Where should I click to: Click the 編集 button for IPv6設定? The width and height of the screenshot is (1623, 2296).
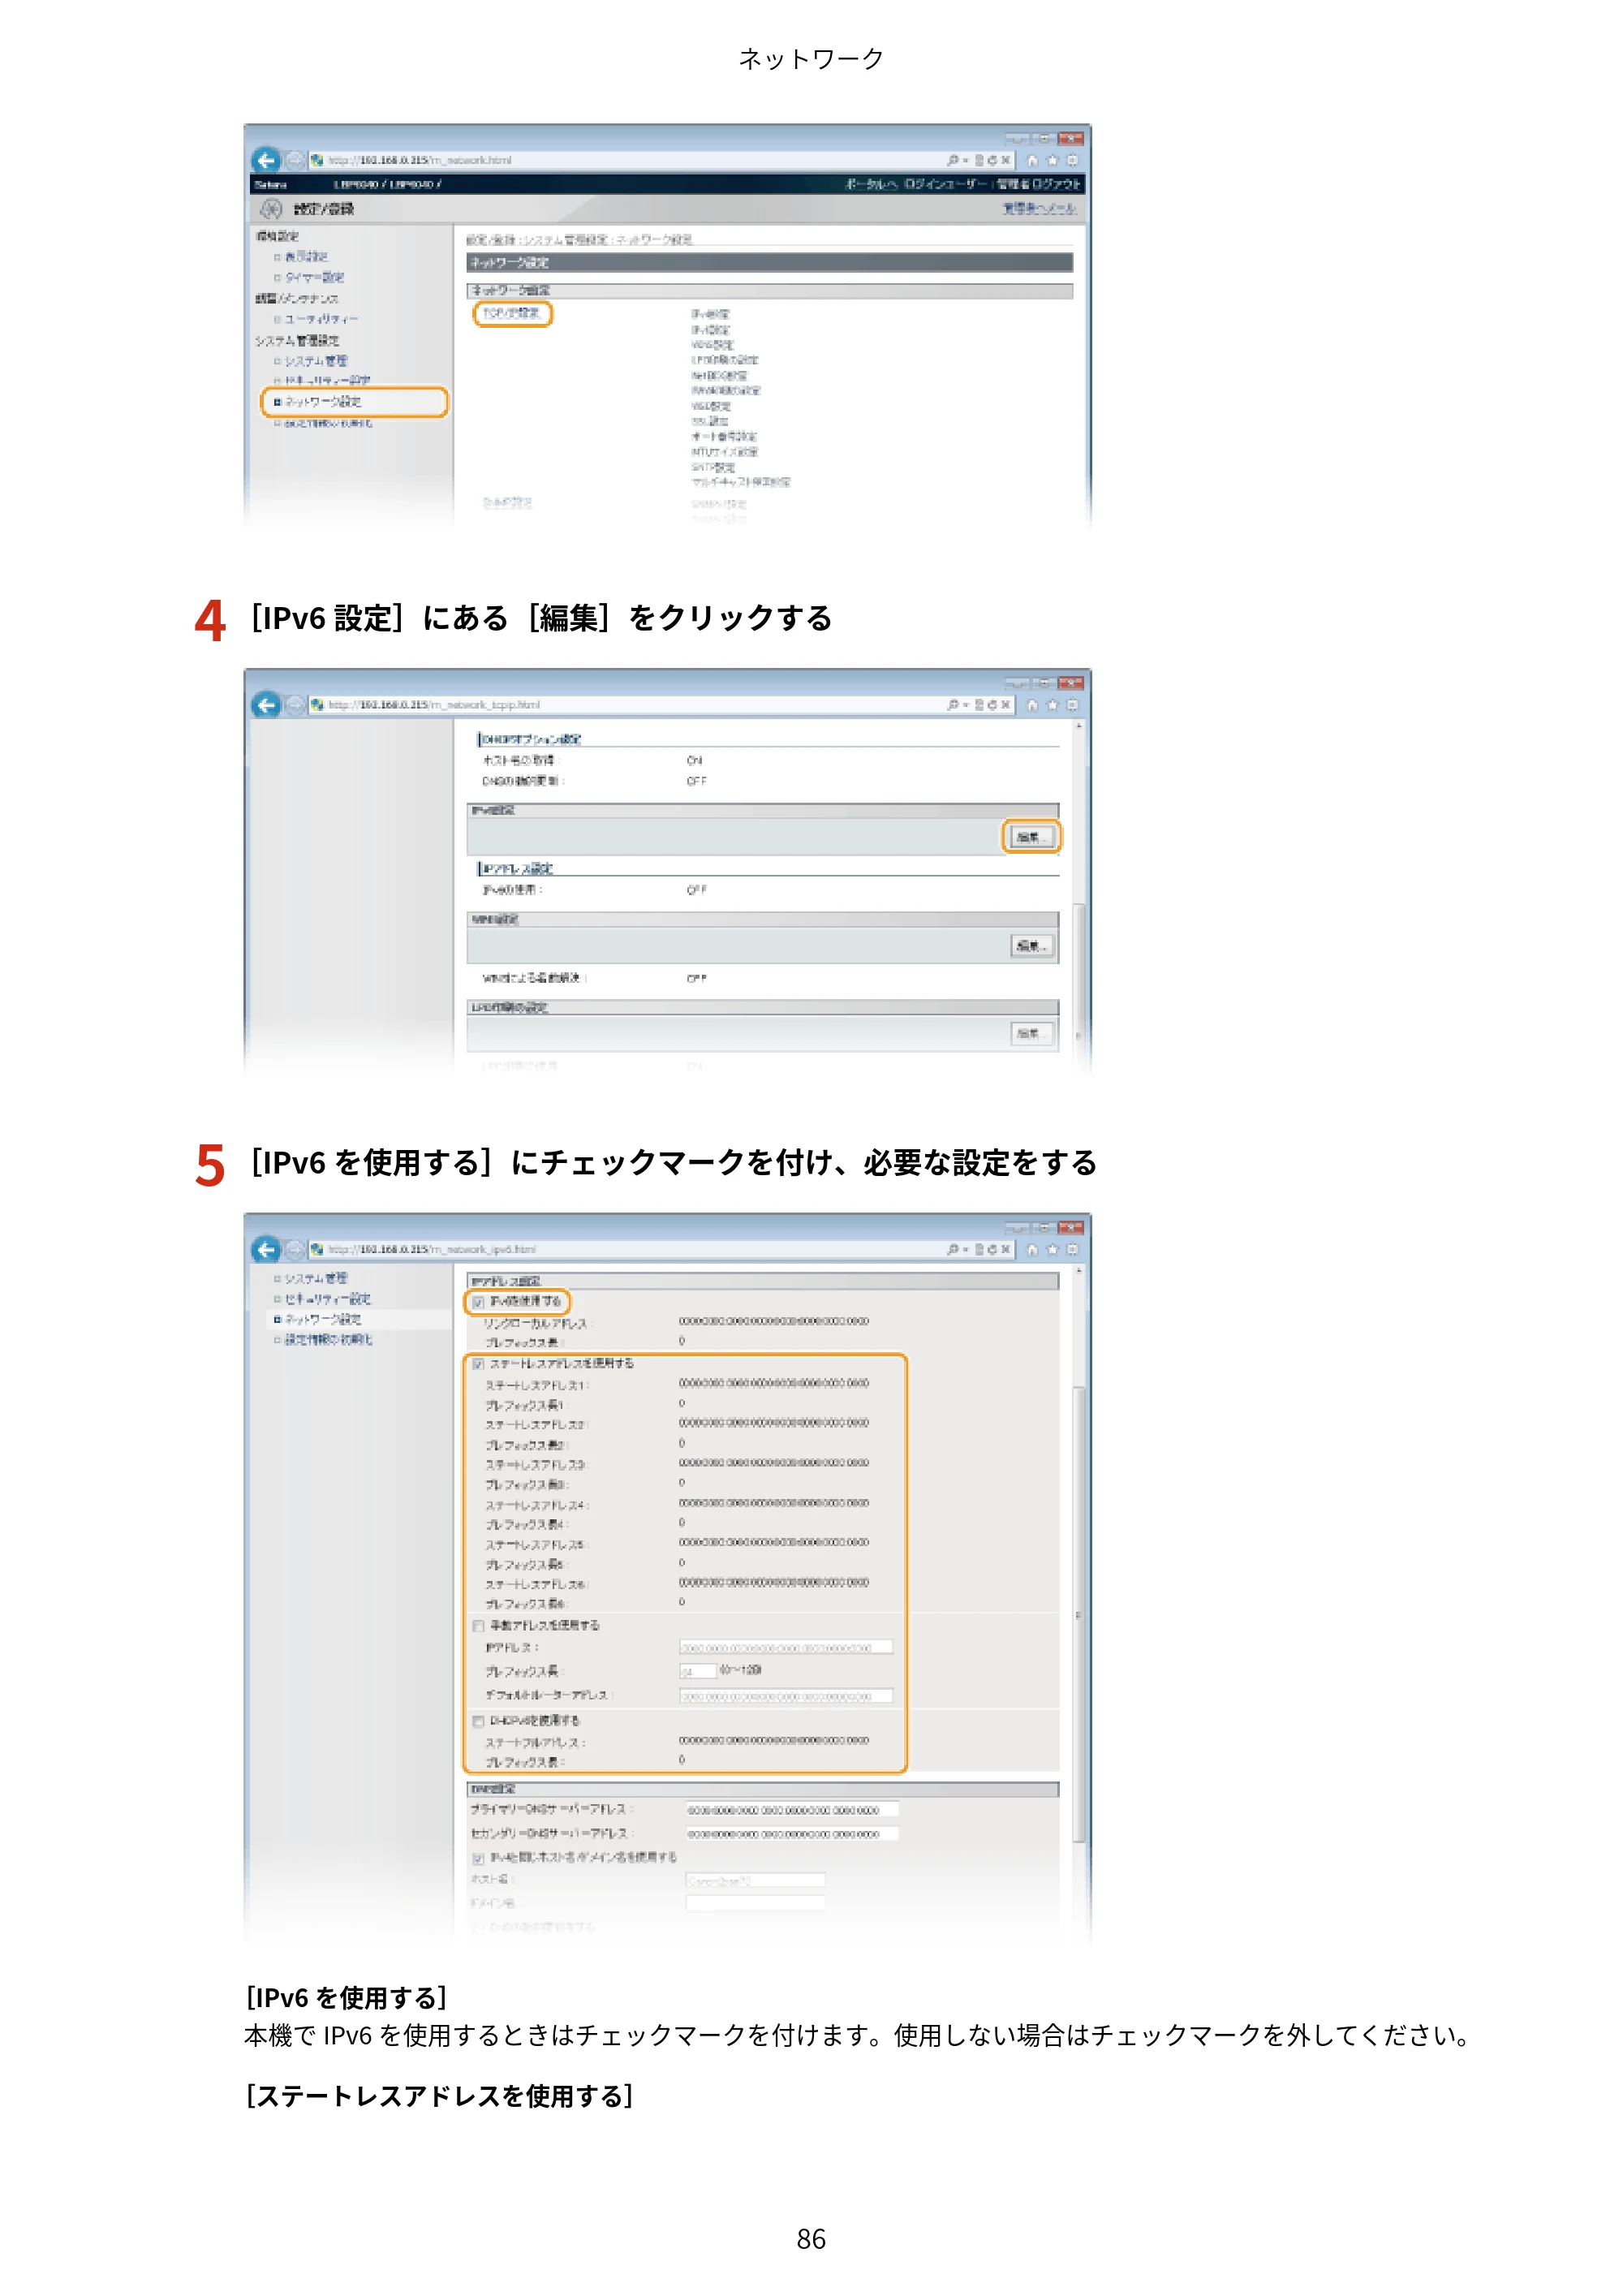(1031, 837)
